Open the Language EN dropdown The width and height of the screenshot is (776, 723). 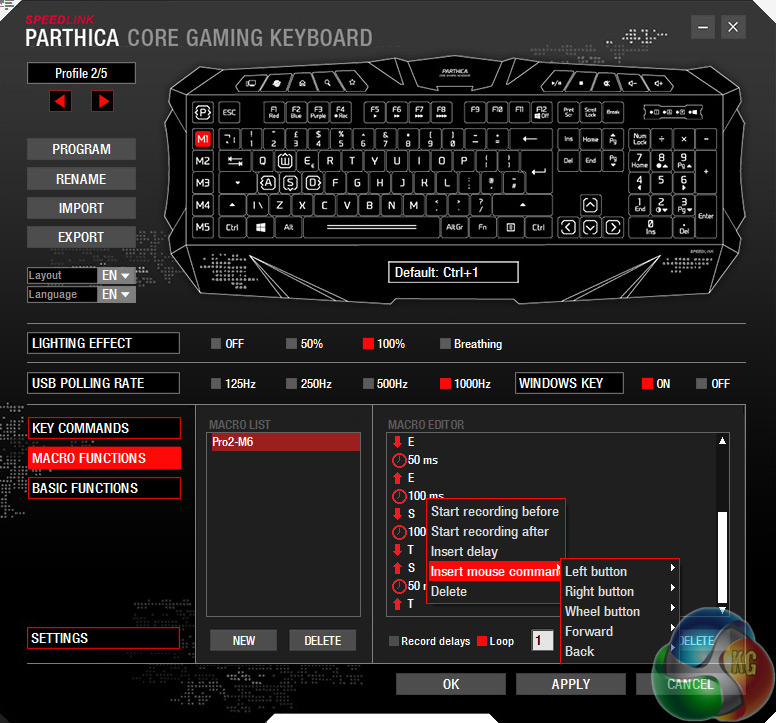[116, 294]
